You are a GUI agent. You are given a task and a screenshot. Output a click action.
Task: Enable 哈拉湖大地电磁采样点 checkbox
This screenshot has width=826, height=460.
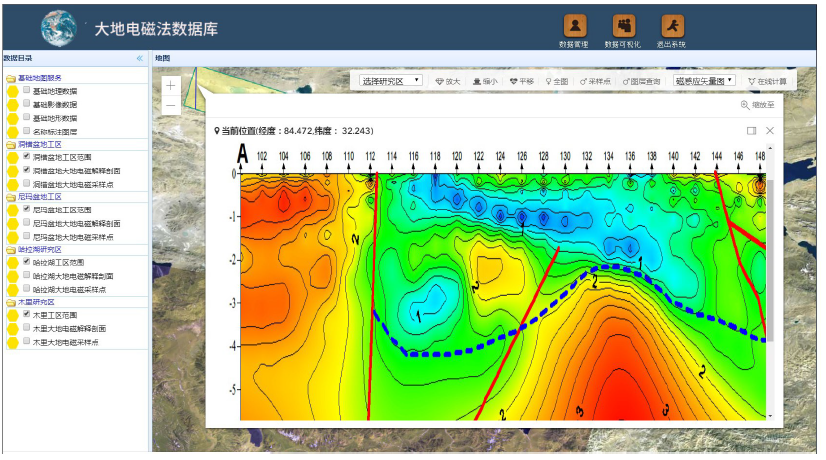click(x=26, y=288)
